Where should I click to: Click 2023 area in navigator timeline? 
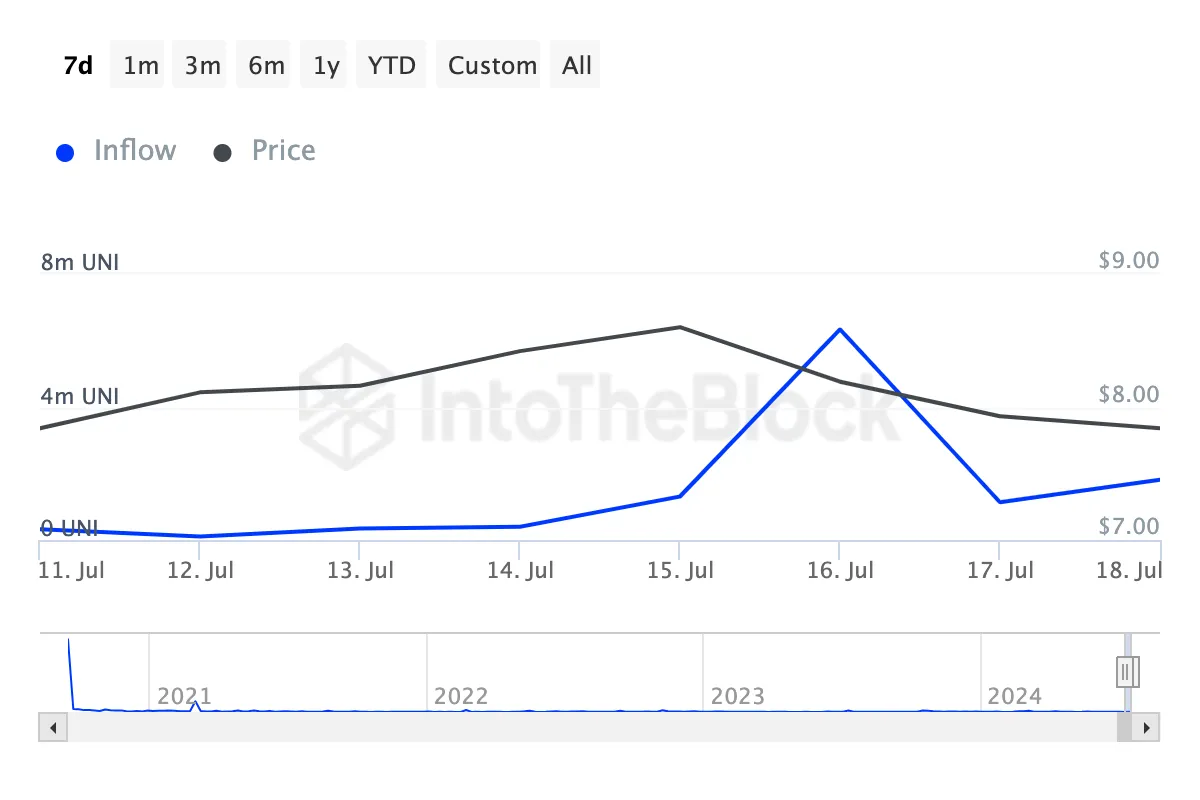pyautogui.click(x=737, y=695)
